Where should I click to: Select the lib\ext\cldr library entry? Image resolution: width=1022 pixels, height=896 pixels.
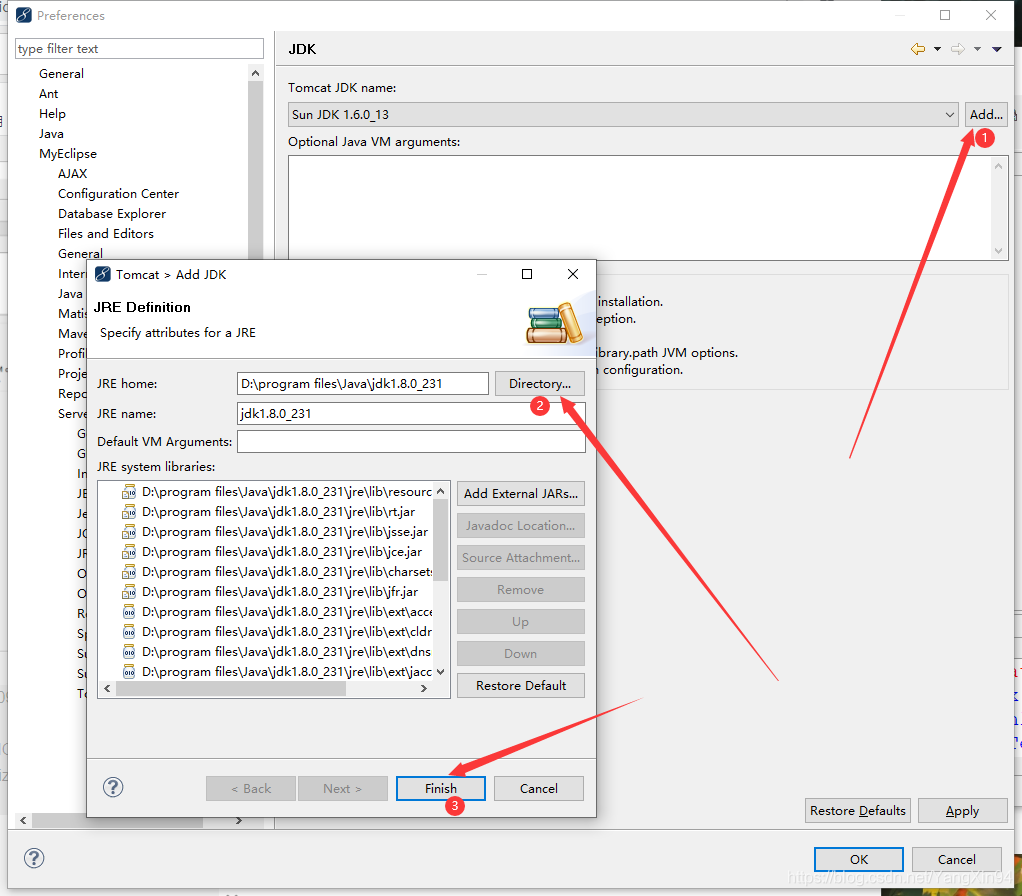click(x=287, y=632)
